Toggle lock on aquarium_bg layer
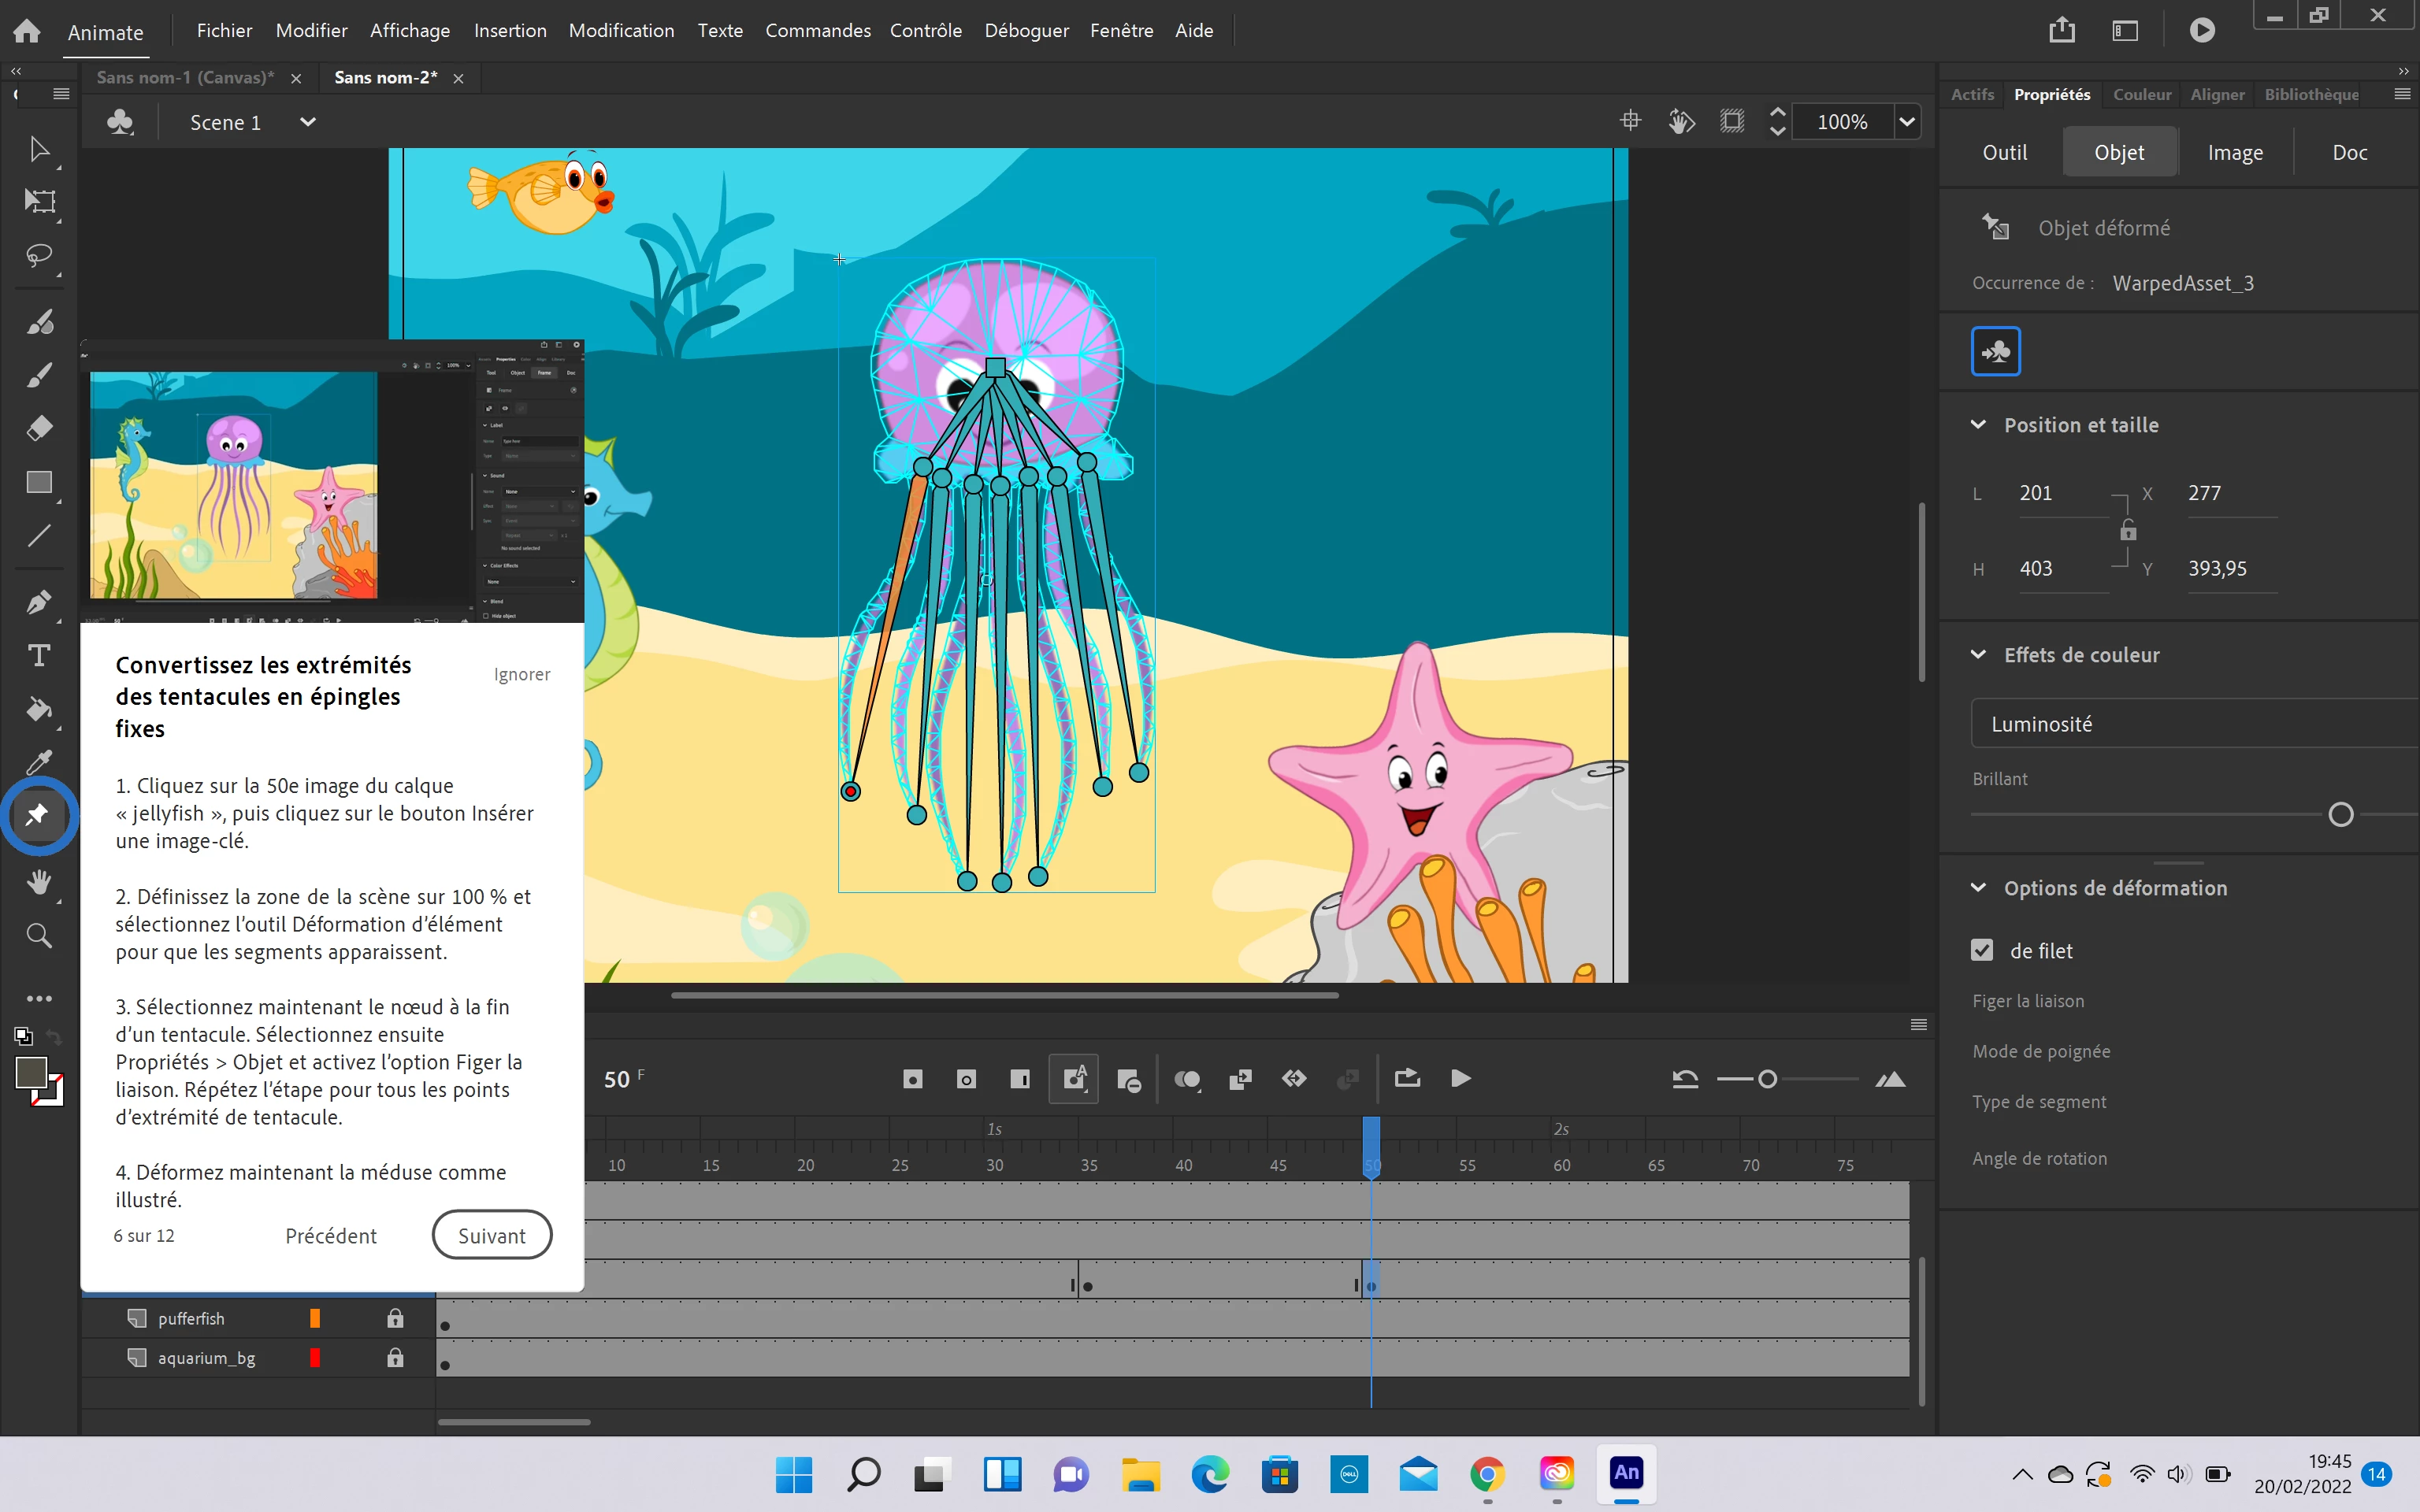This screenshot has height=1512, width=2420. [395, 1358]
